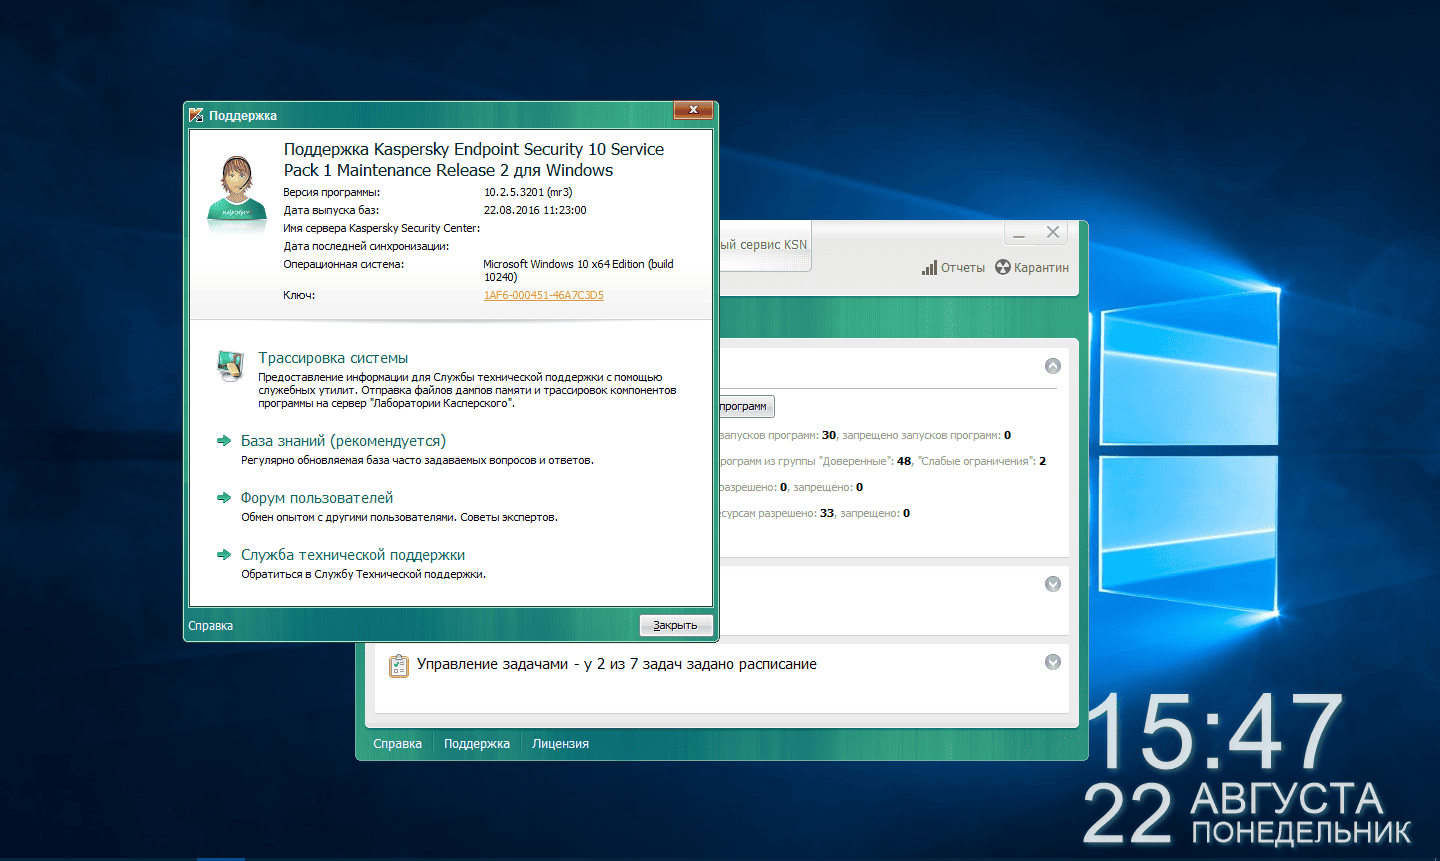Collapse the top section in main window
Image resolution: width=1440 pixels, height=861 pixels.
pyautogui.click(x=1053, y=366)
